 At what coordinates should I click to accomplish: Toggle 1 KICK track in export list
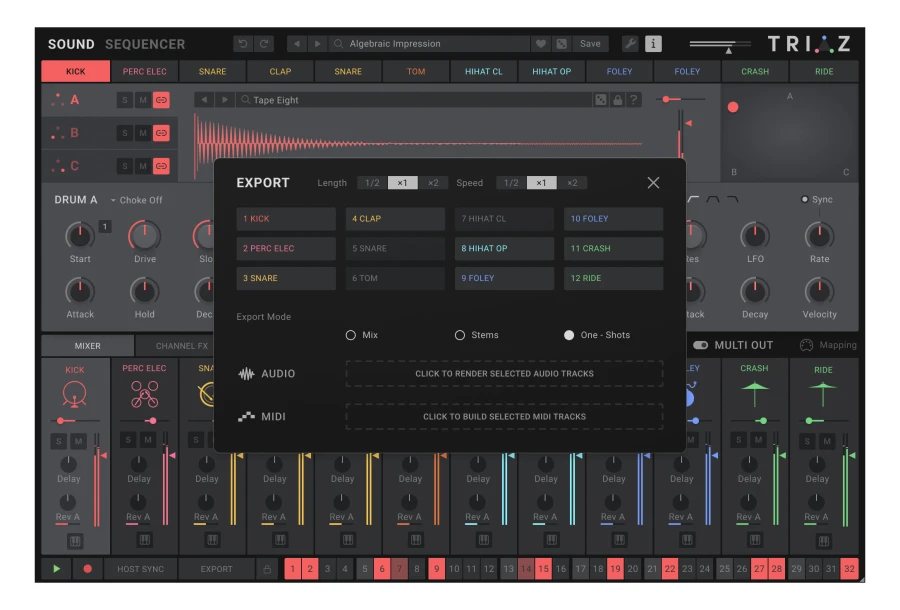(286, 219)
